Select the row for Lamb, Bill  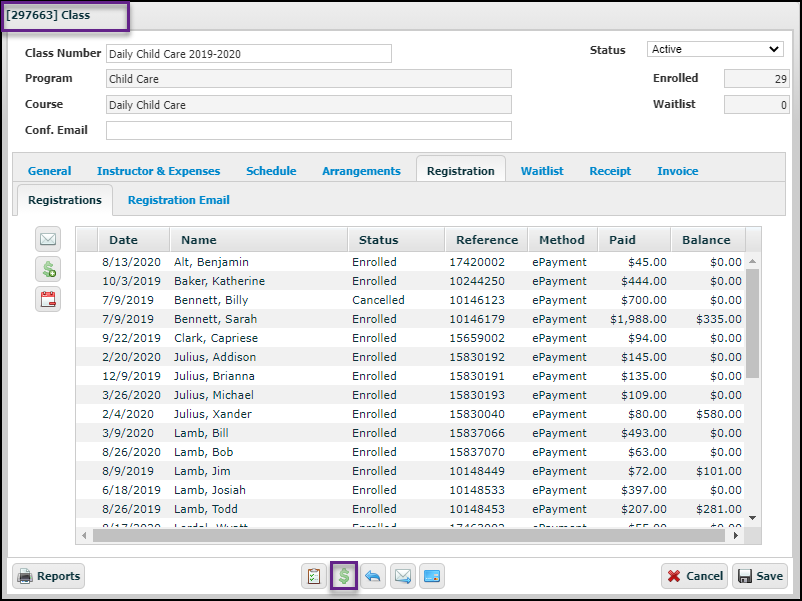coord(410,433)
